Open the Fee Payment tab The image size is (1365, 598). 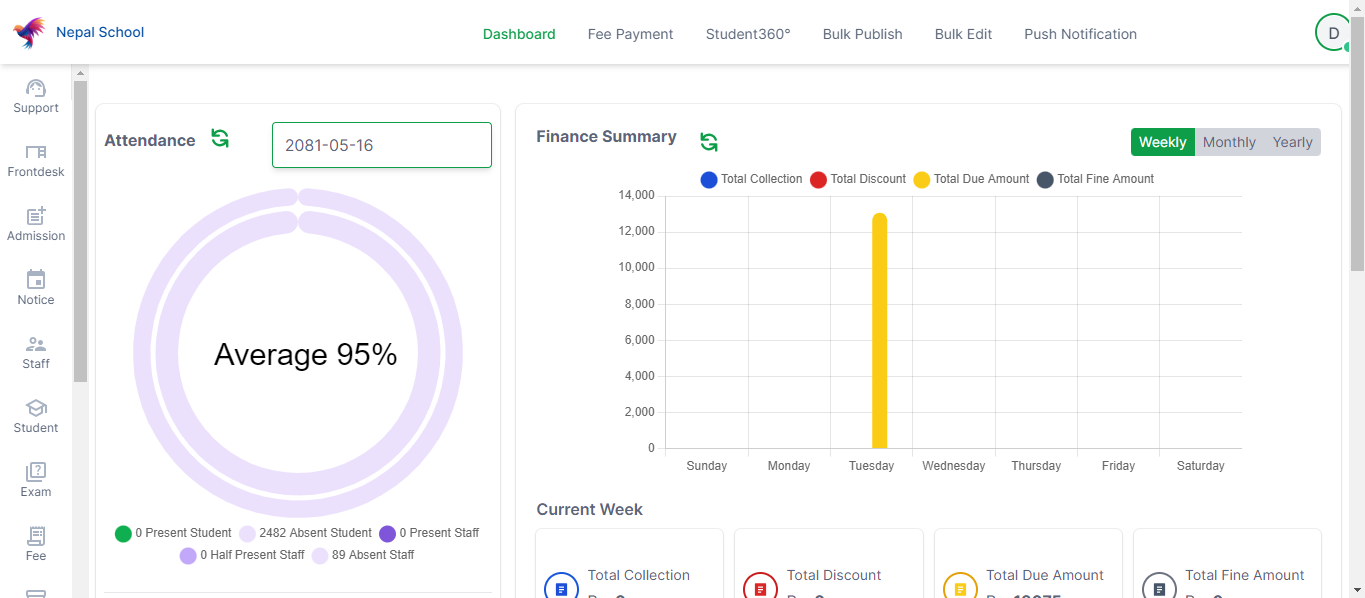(x=630, y=34)
